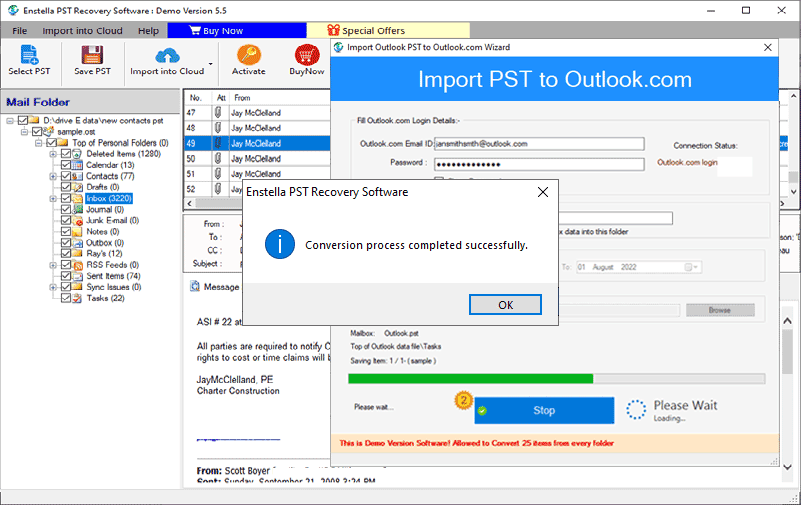Toggle the Junk E-mail checkbox
801x505 pixels.
pos(65,221)
